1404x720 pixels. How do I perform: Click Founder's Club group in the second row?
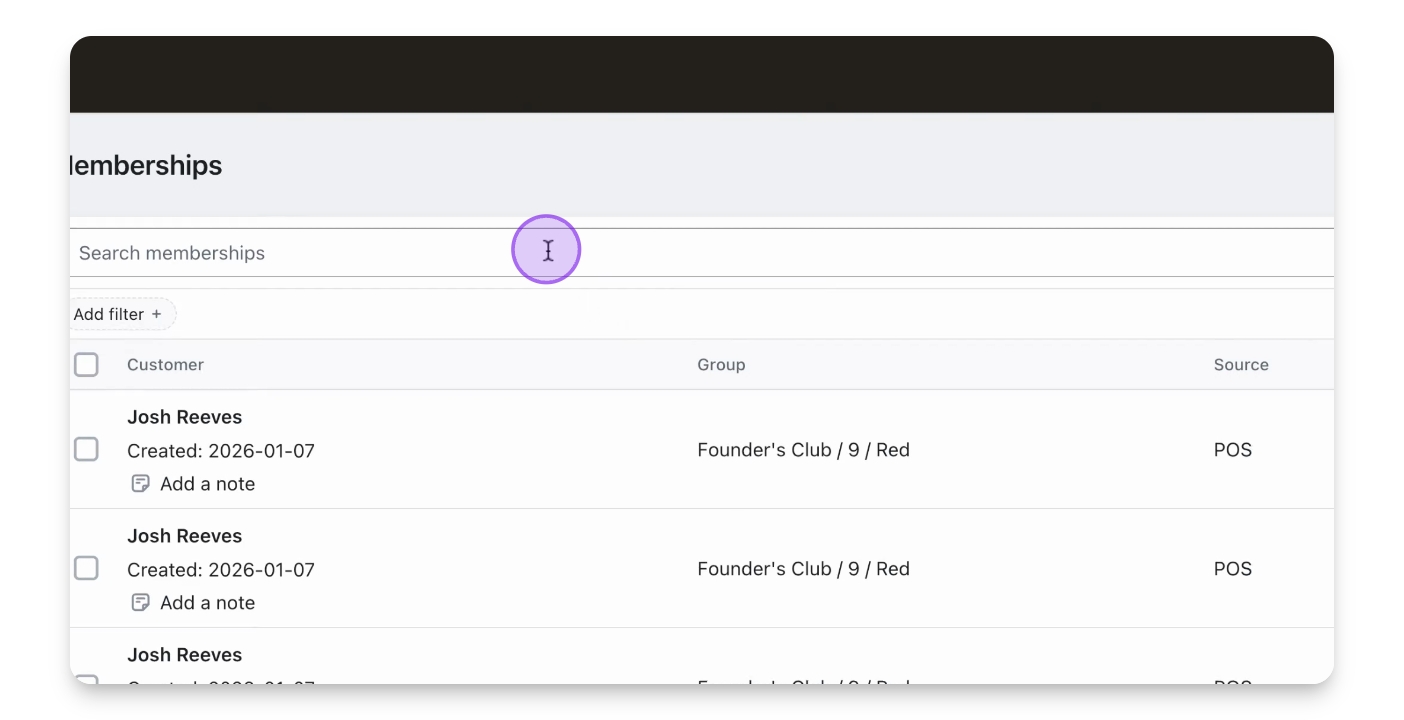[803, 569]
